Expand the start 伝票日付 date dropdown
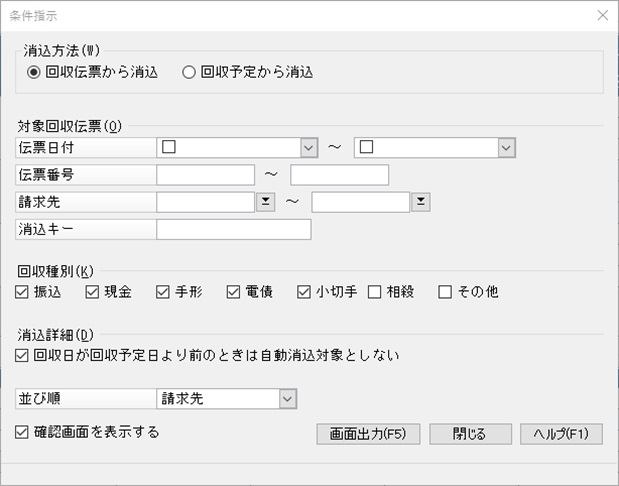This screenshot has width=619, height=486. click(x=309, y=148)
